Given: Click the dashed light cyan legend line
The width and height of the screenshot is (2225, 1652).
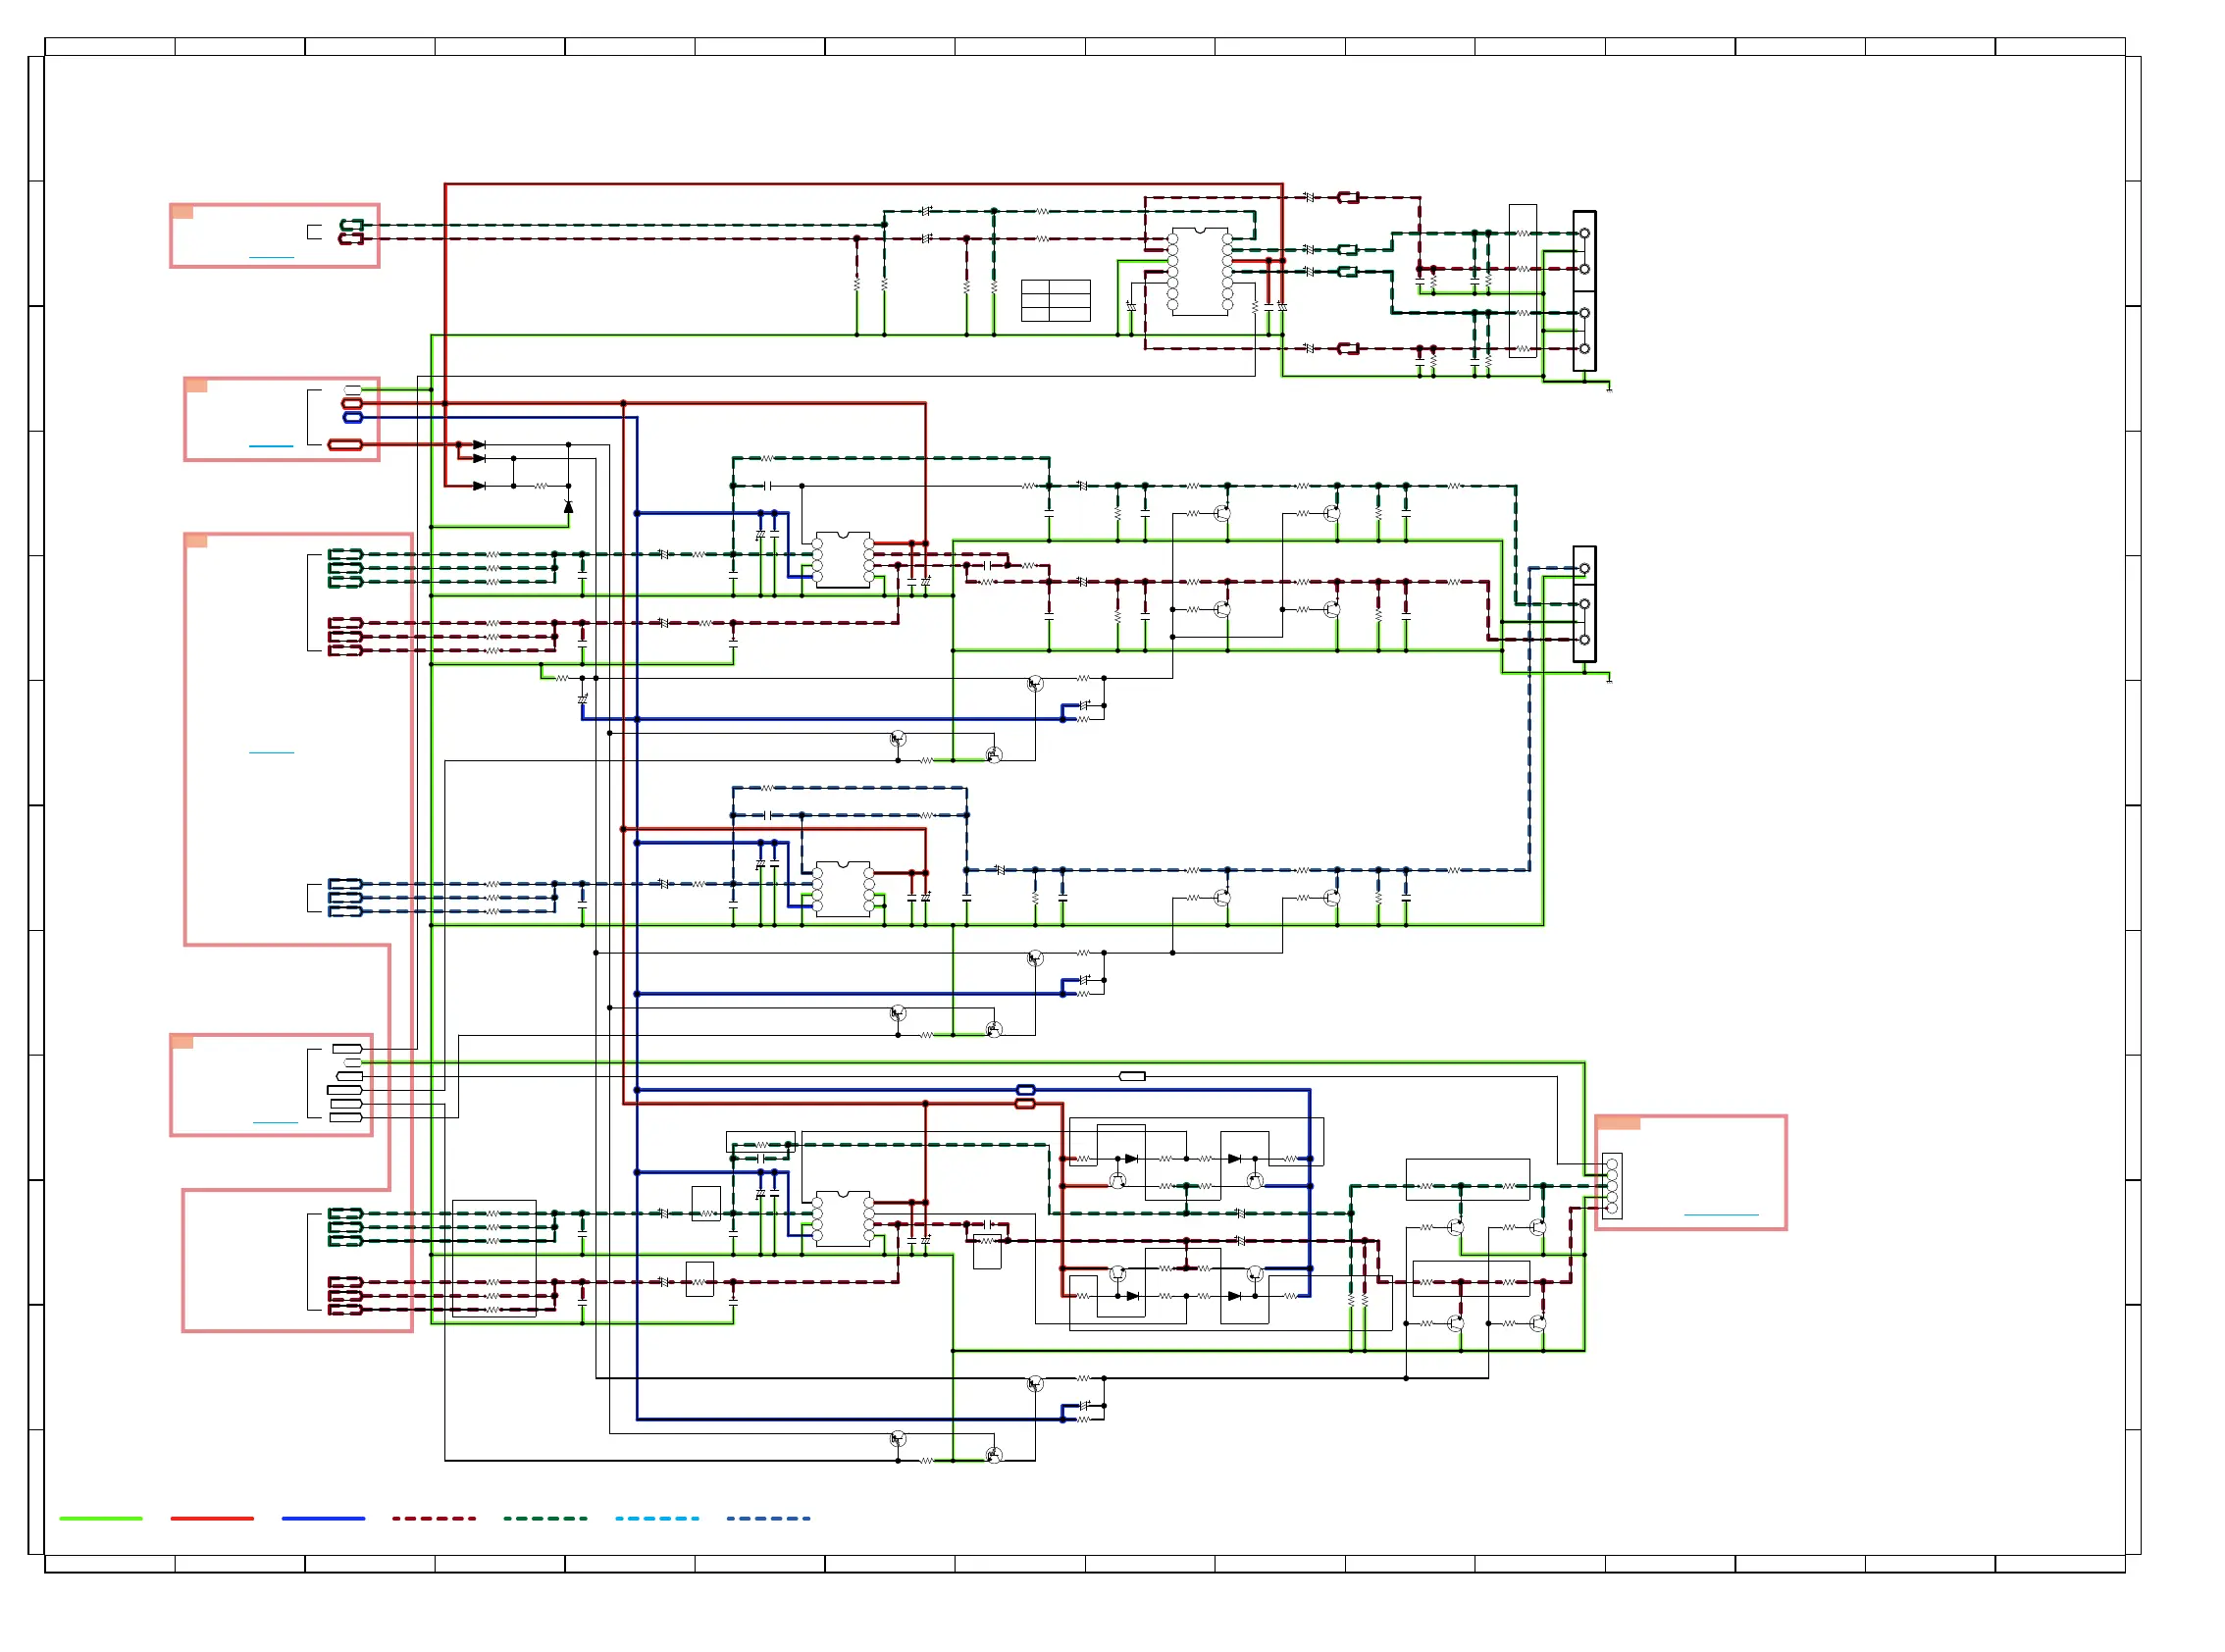Looking at the screenshot, I should pyautogui.click(x=657, y=1519).
